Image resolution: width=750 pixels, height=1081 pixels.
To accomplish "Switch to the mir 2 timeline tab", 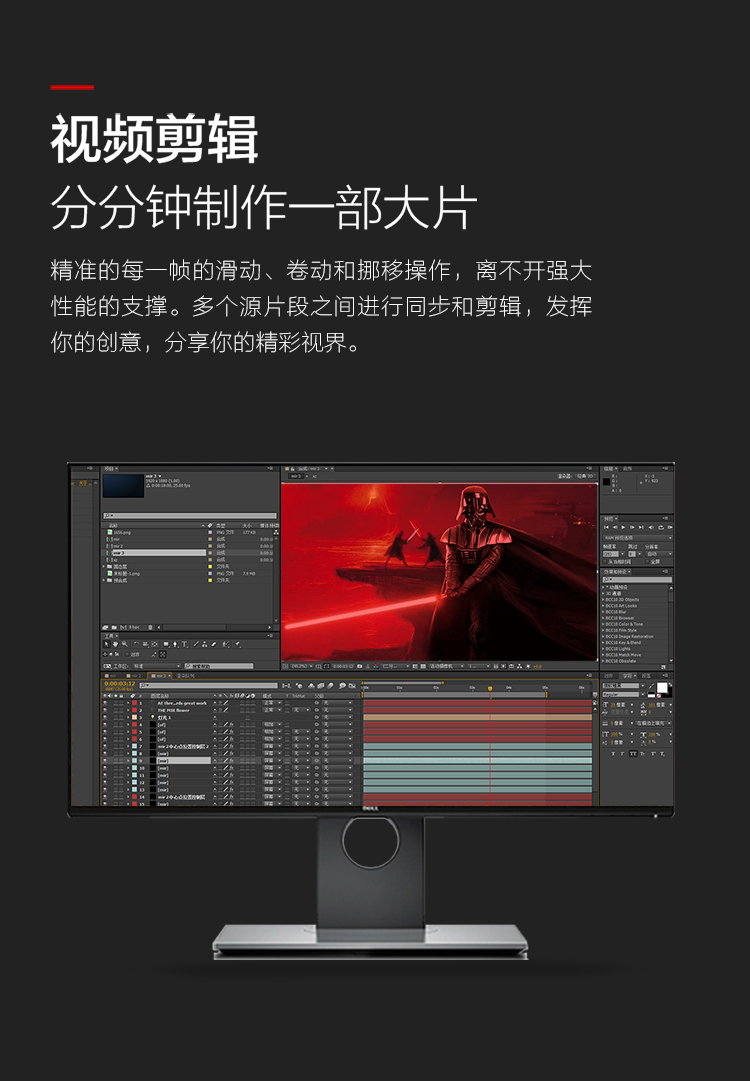I will click(134, 676).
